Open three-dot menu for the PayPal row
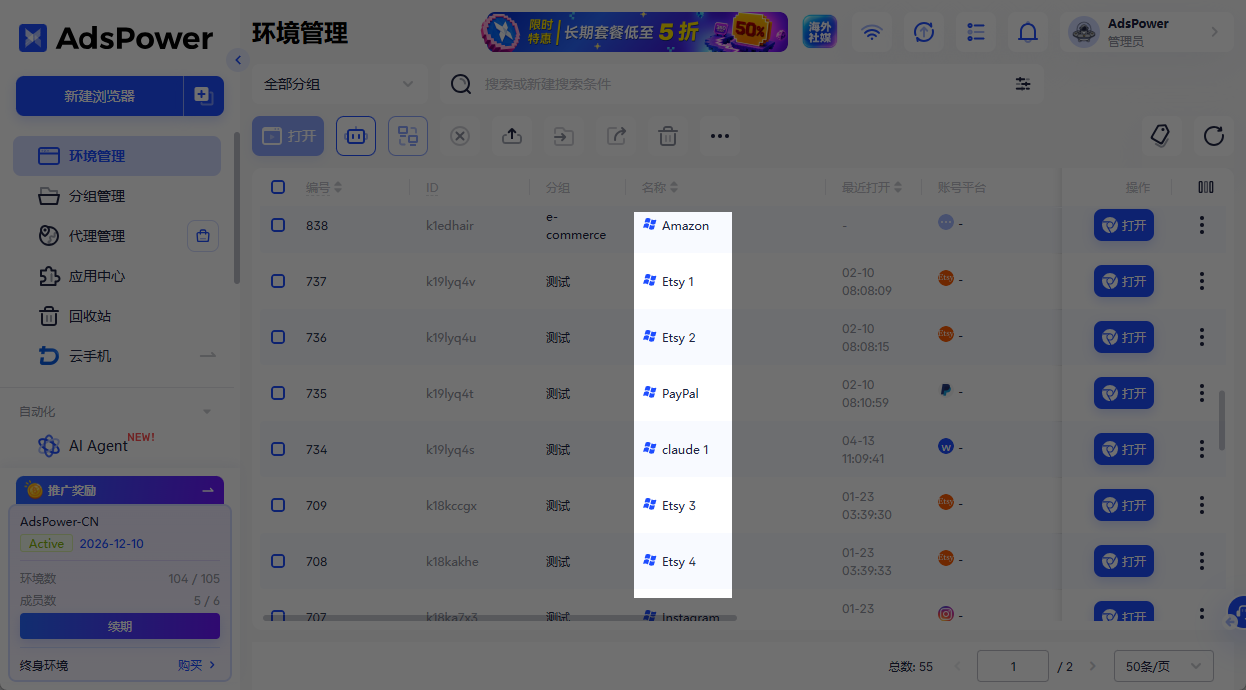This screenshot has width=1246, height=690. pos(1202,393)
